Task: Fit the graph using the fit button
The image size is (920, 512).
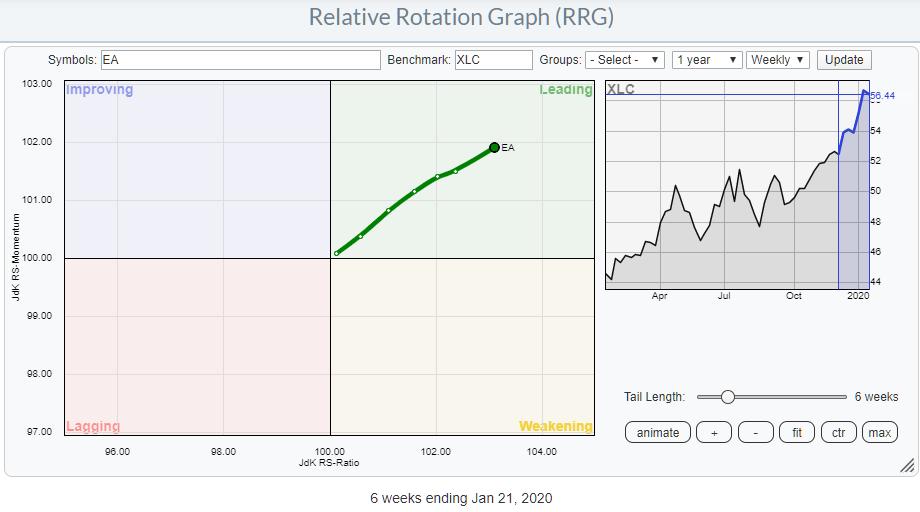Action: tap(797, 432)
